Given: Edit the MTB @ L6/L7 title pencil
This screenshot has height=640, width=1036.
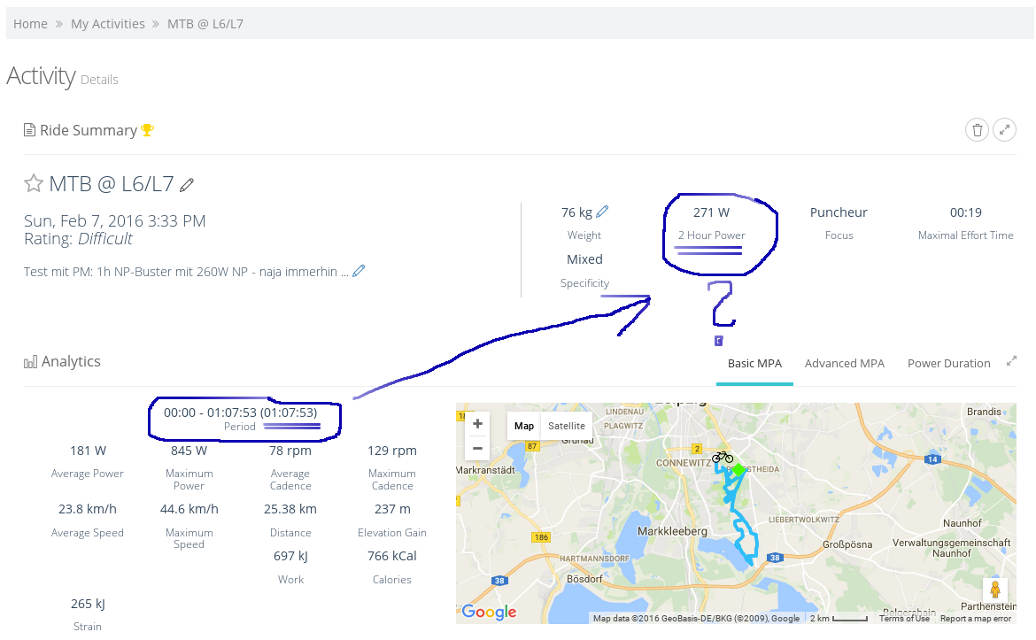Looking at the screenshot, I should [187, 185].
